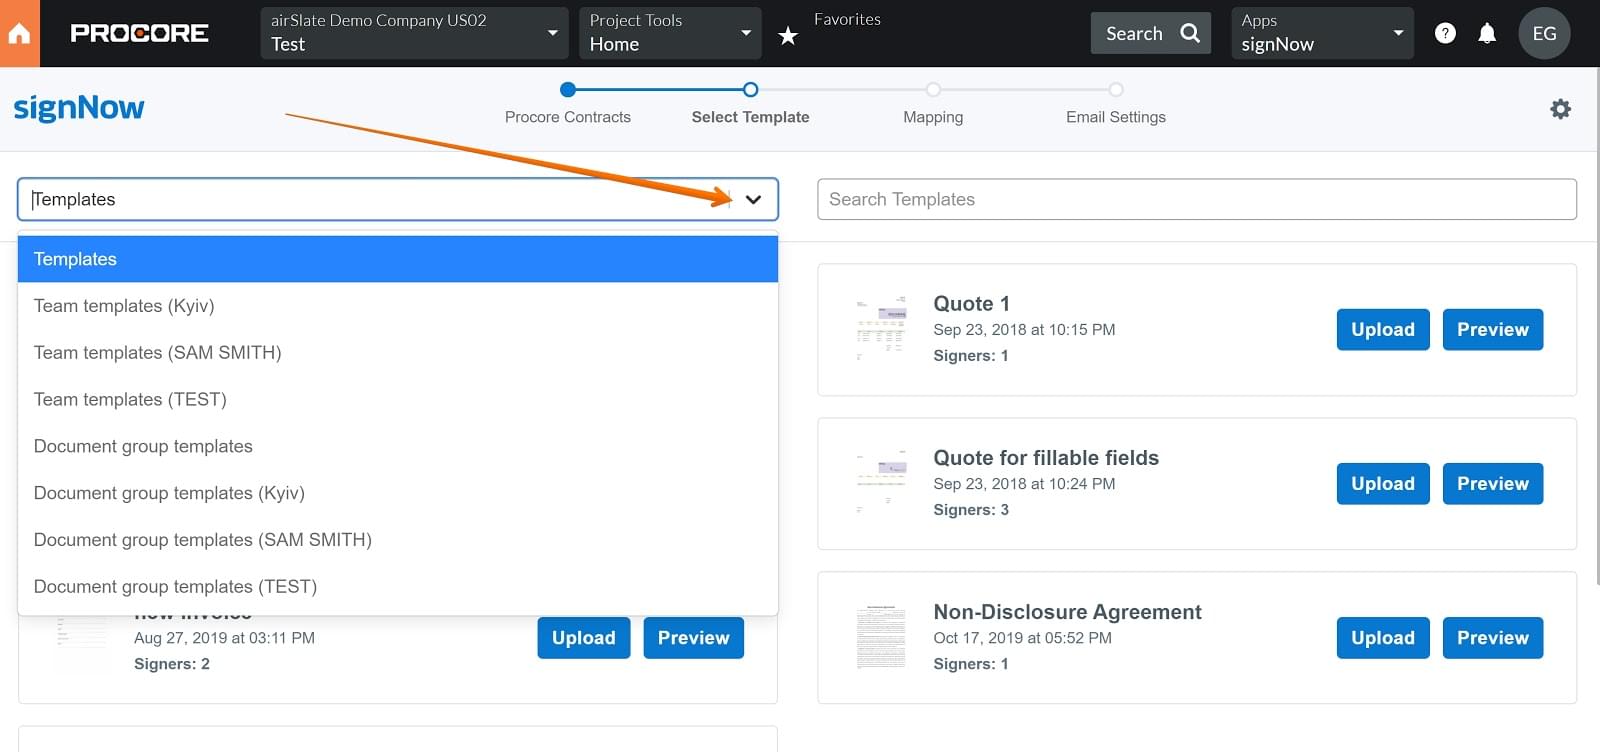Select Team templates (TEST) option
1600x752 pixels.
398,400
